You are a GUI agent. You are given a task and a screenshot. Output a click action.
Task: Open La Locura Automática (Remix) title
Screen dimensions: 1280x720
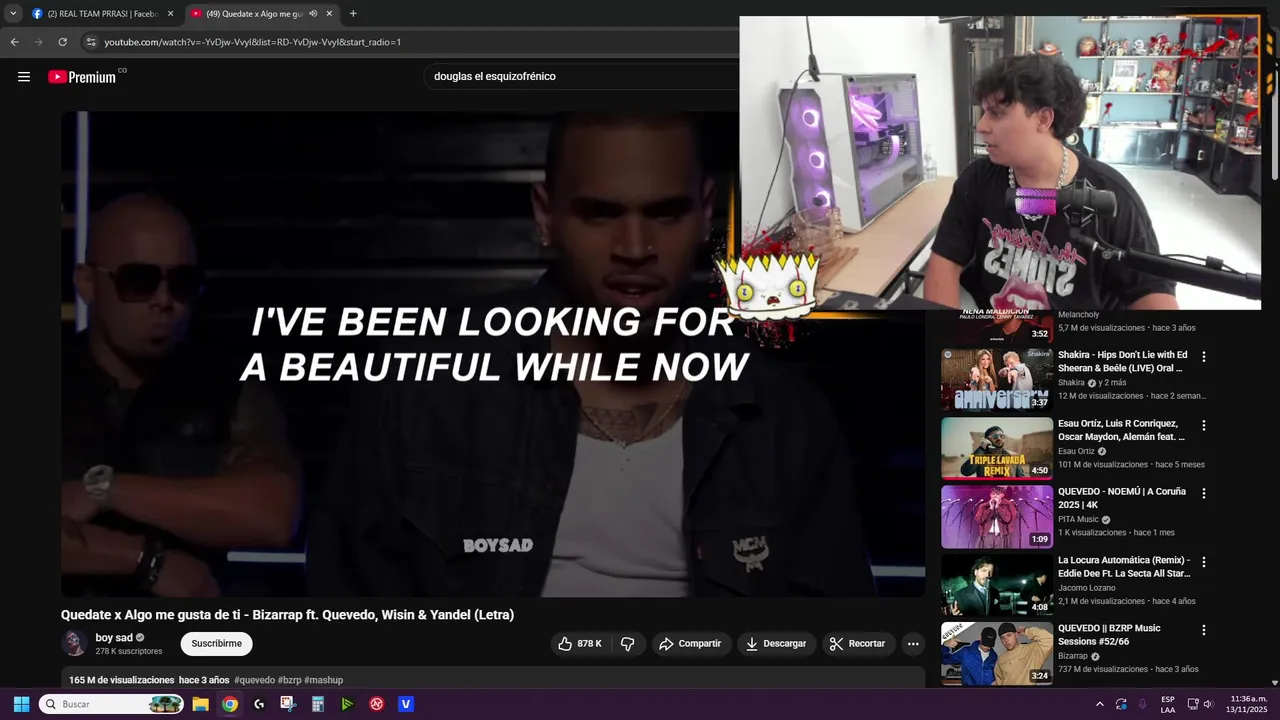[1125, 567]
